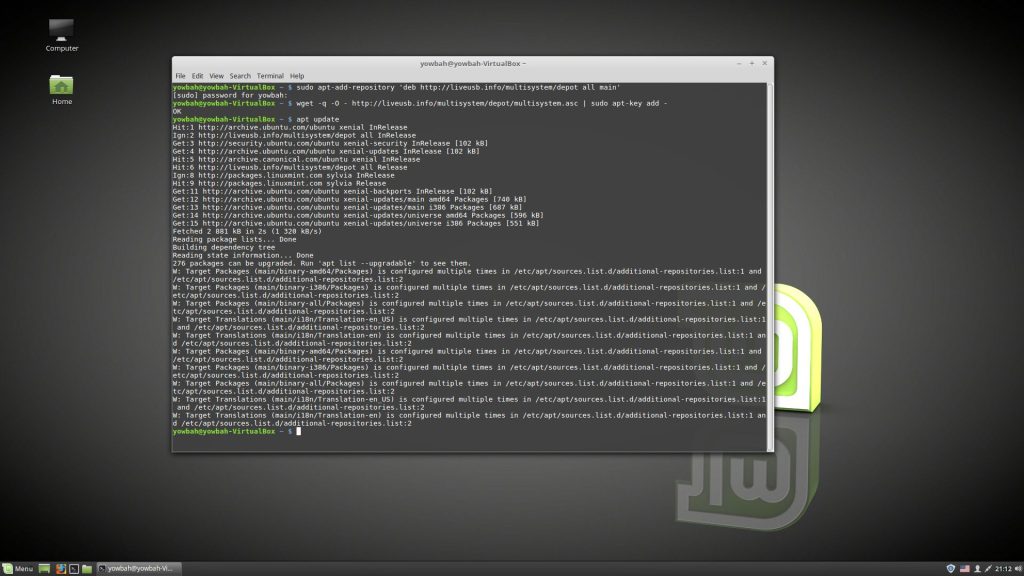
Task: Open the Home folder desktop icon
Action: pyautogui.click(x=62, y=88)
